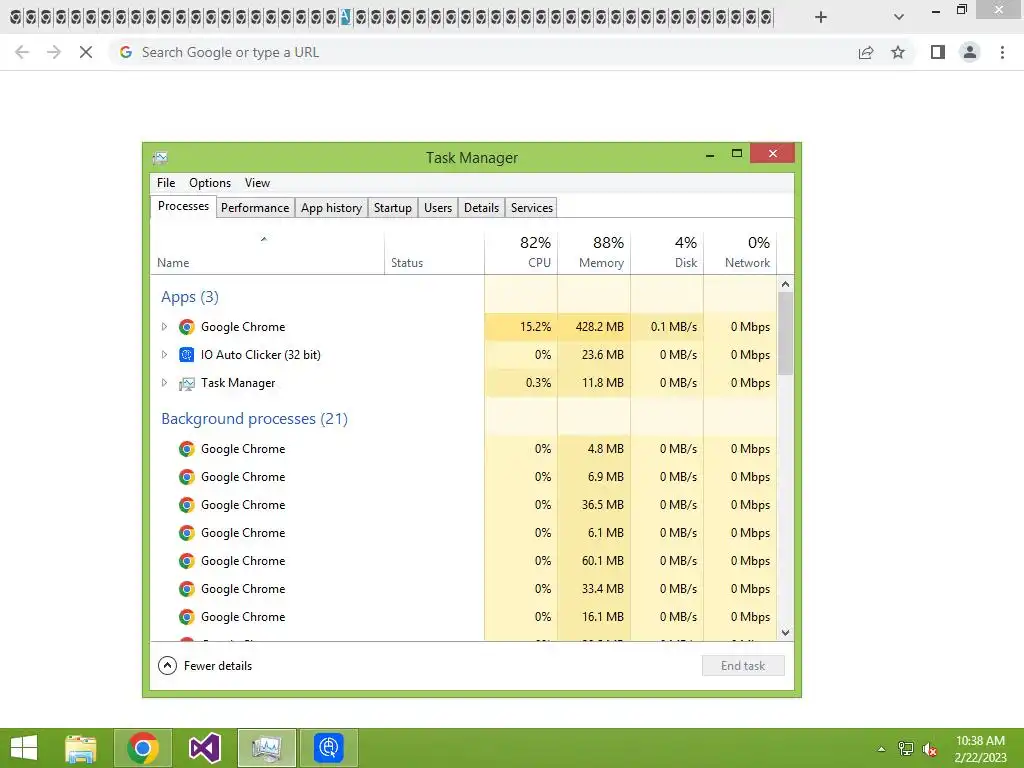Click the Task Manager taskbar button
1024x768 pixels.
pyautogui.click(x=266, y=748)
